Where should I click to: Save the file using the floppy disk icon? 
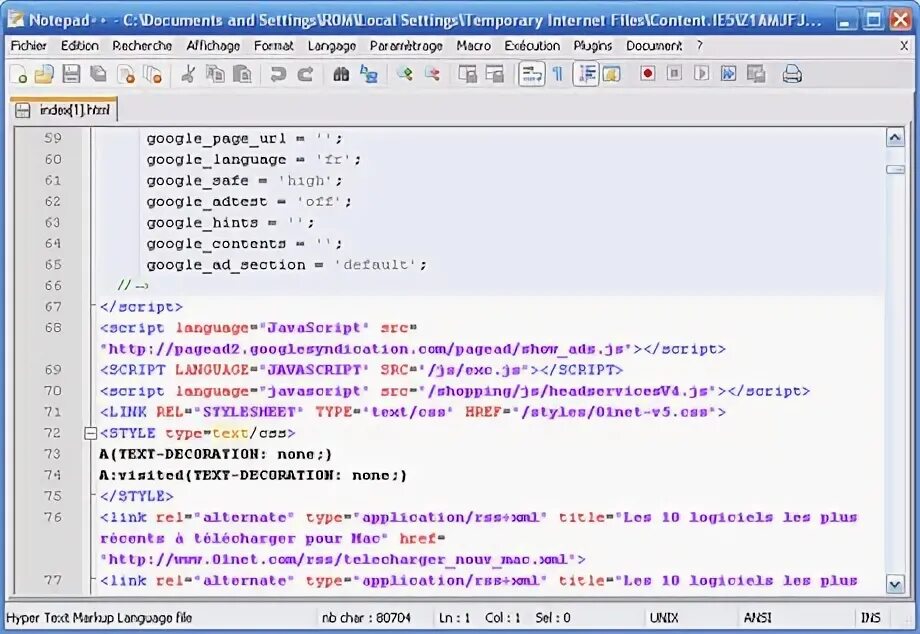[x=71, y=74]
